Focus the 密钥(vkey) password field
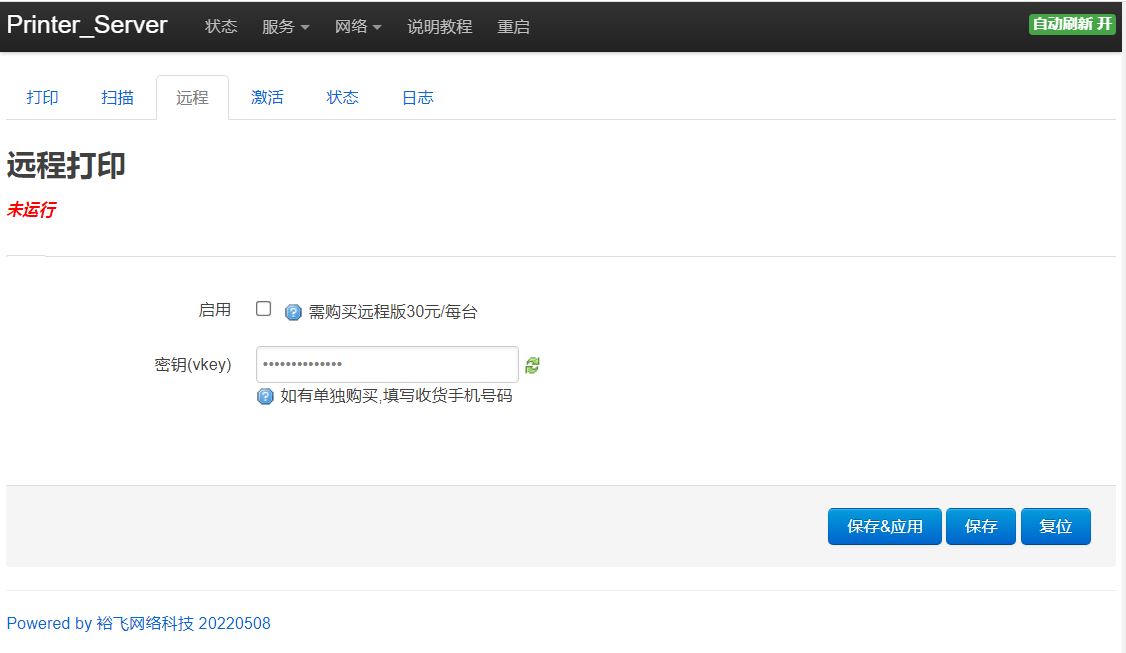 coord(387,364)
